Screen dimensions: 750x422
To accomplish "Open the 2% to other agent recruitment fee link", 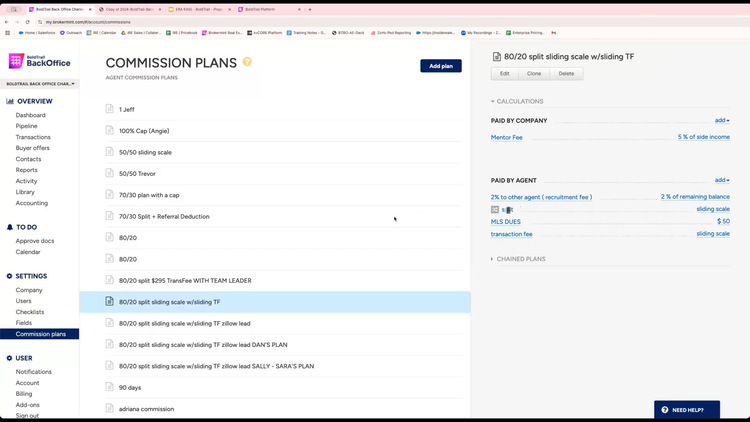I will pyautogui.click(x=541, y=197).
